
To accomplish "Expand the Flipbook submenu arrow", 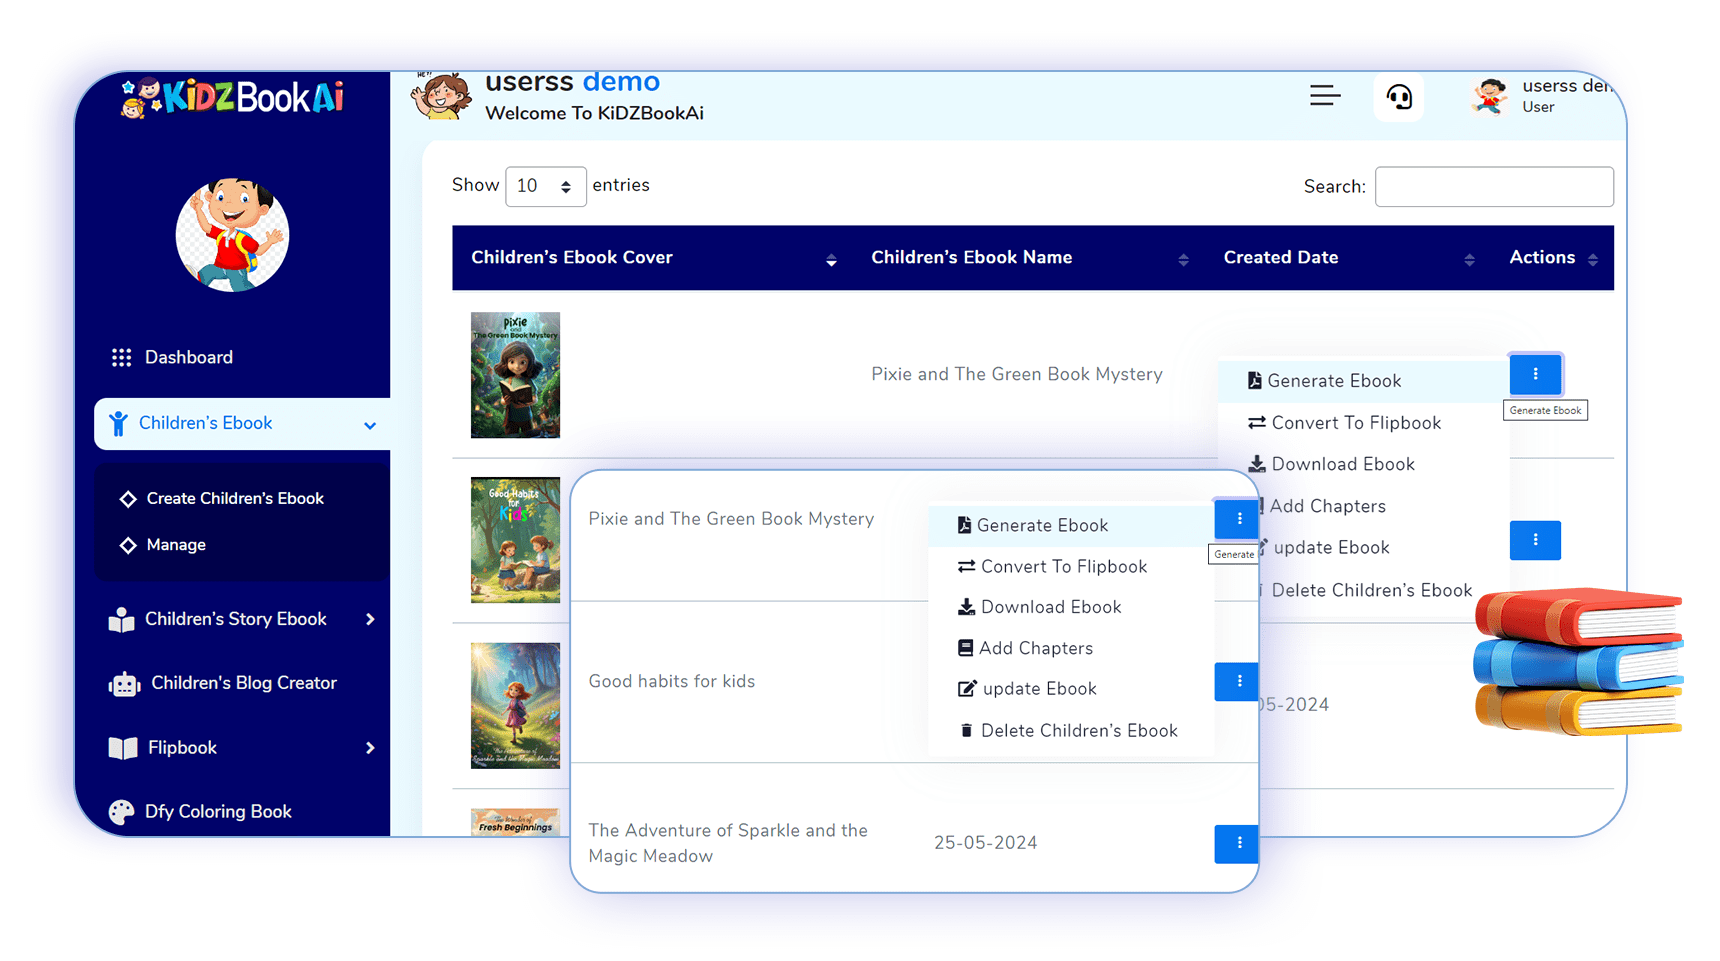I will coord(370,748).
